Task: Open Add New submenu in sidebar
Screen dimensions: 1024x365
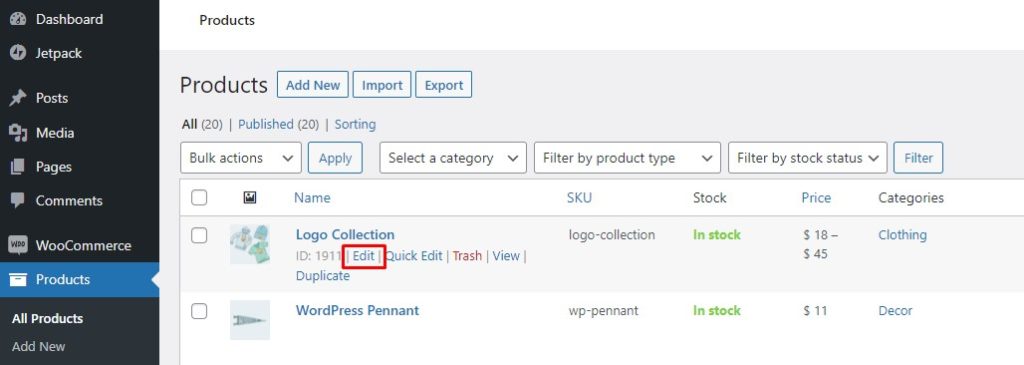Action: (x=39, y=347)
